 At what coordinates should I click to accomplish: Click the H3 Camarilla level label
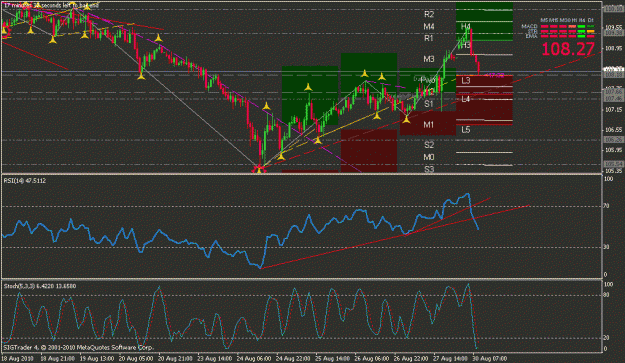click(466, 45)
